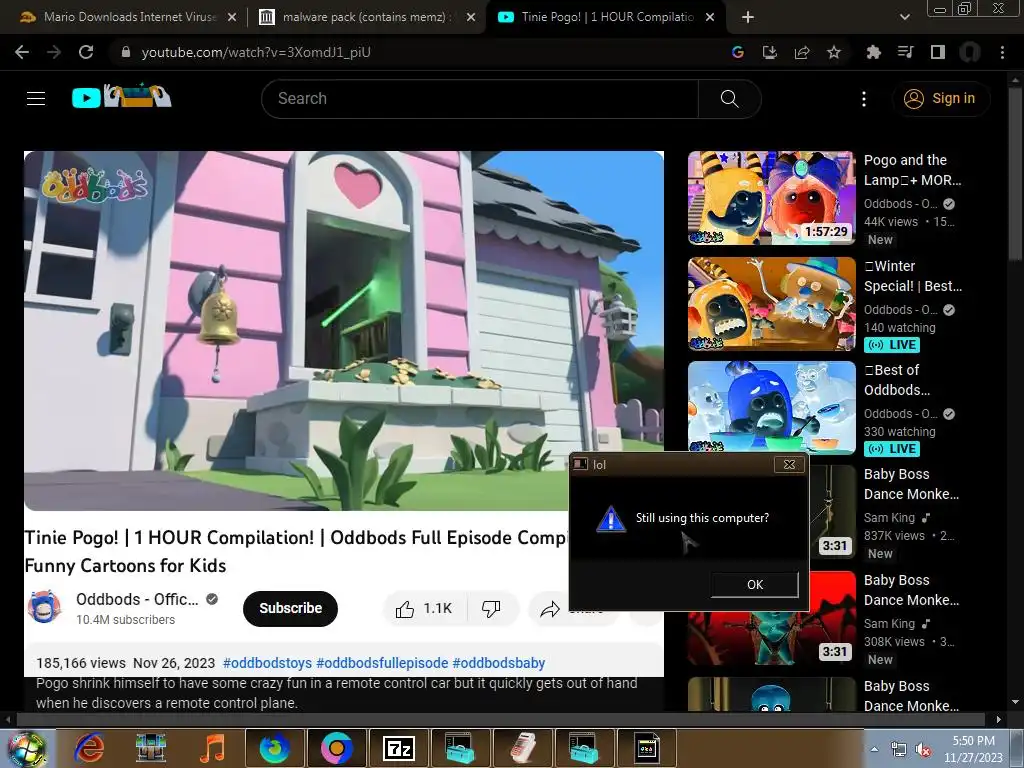Open Google icon in address bar
This screenshot has width=1024, height=768.
[738, 52]
